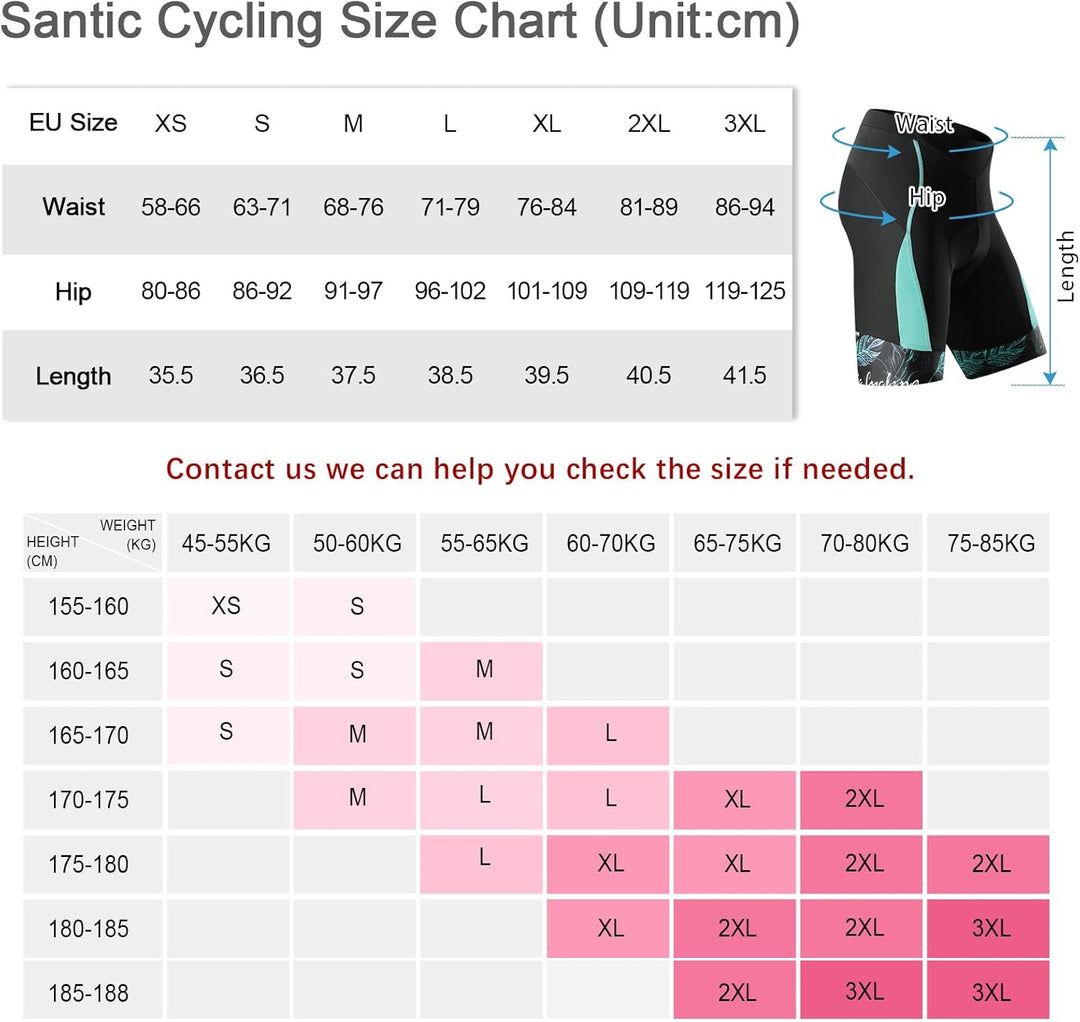Click the Waist label on the shorts
The height and width of the screenshot is (1022, 1080).
(x=923, y=125)
